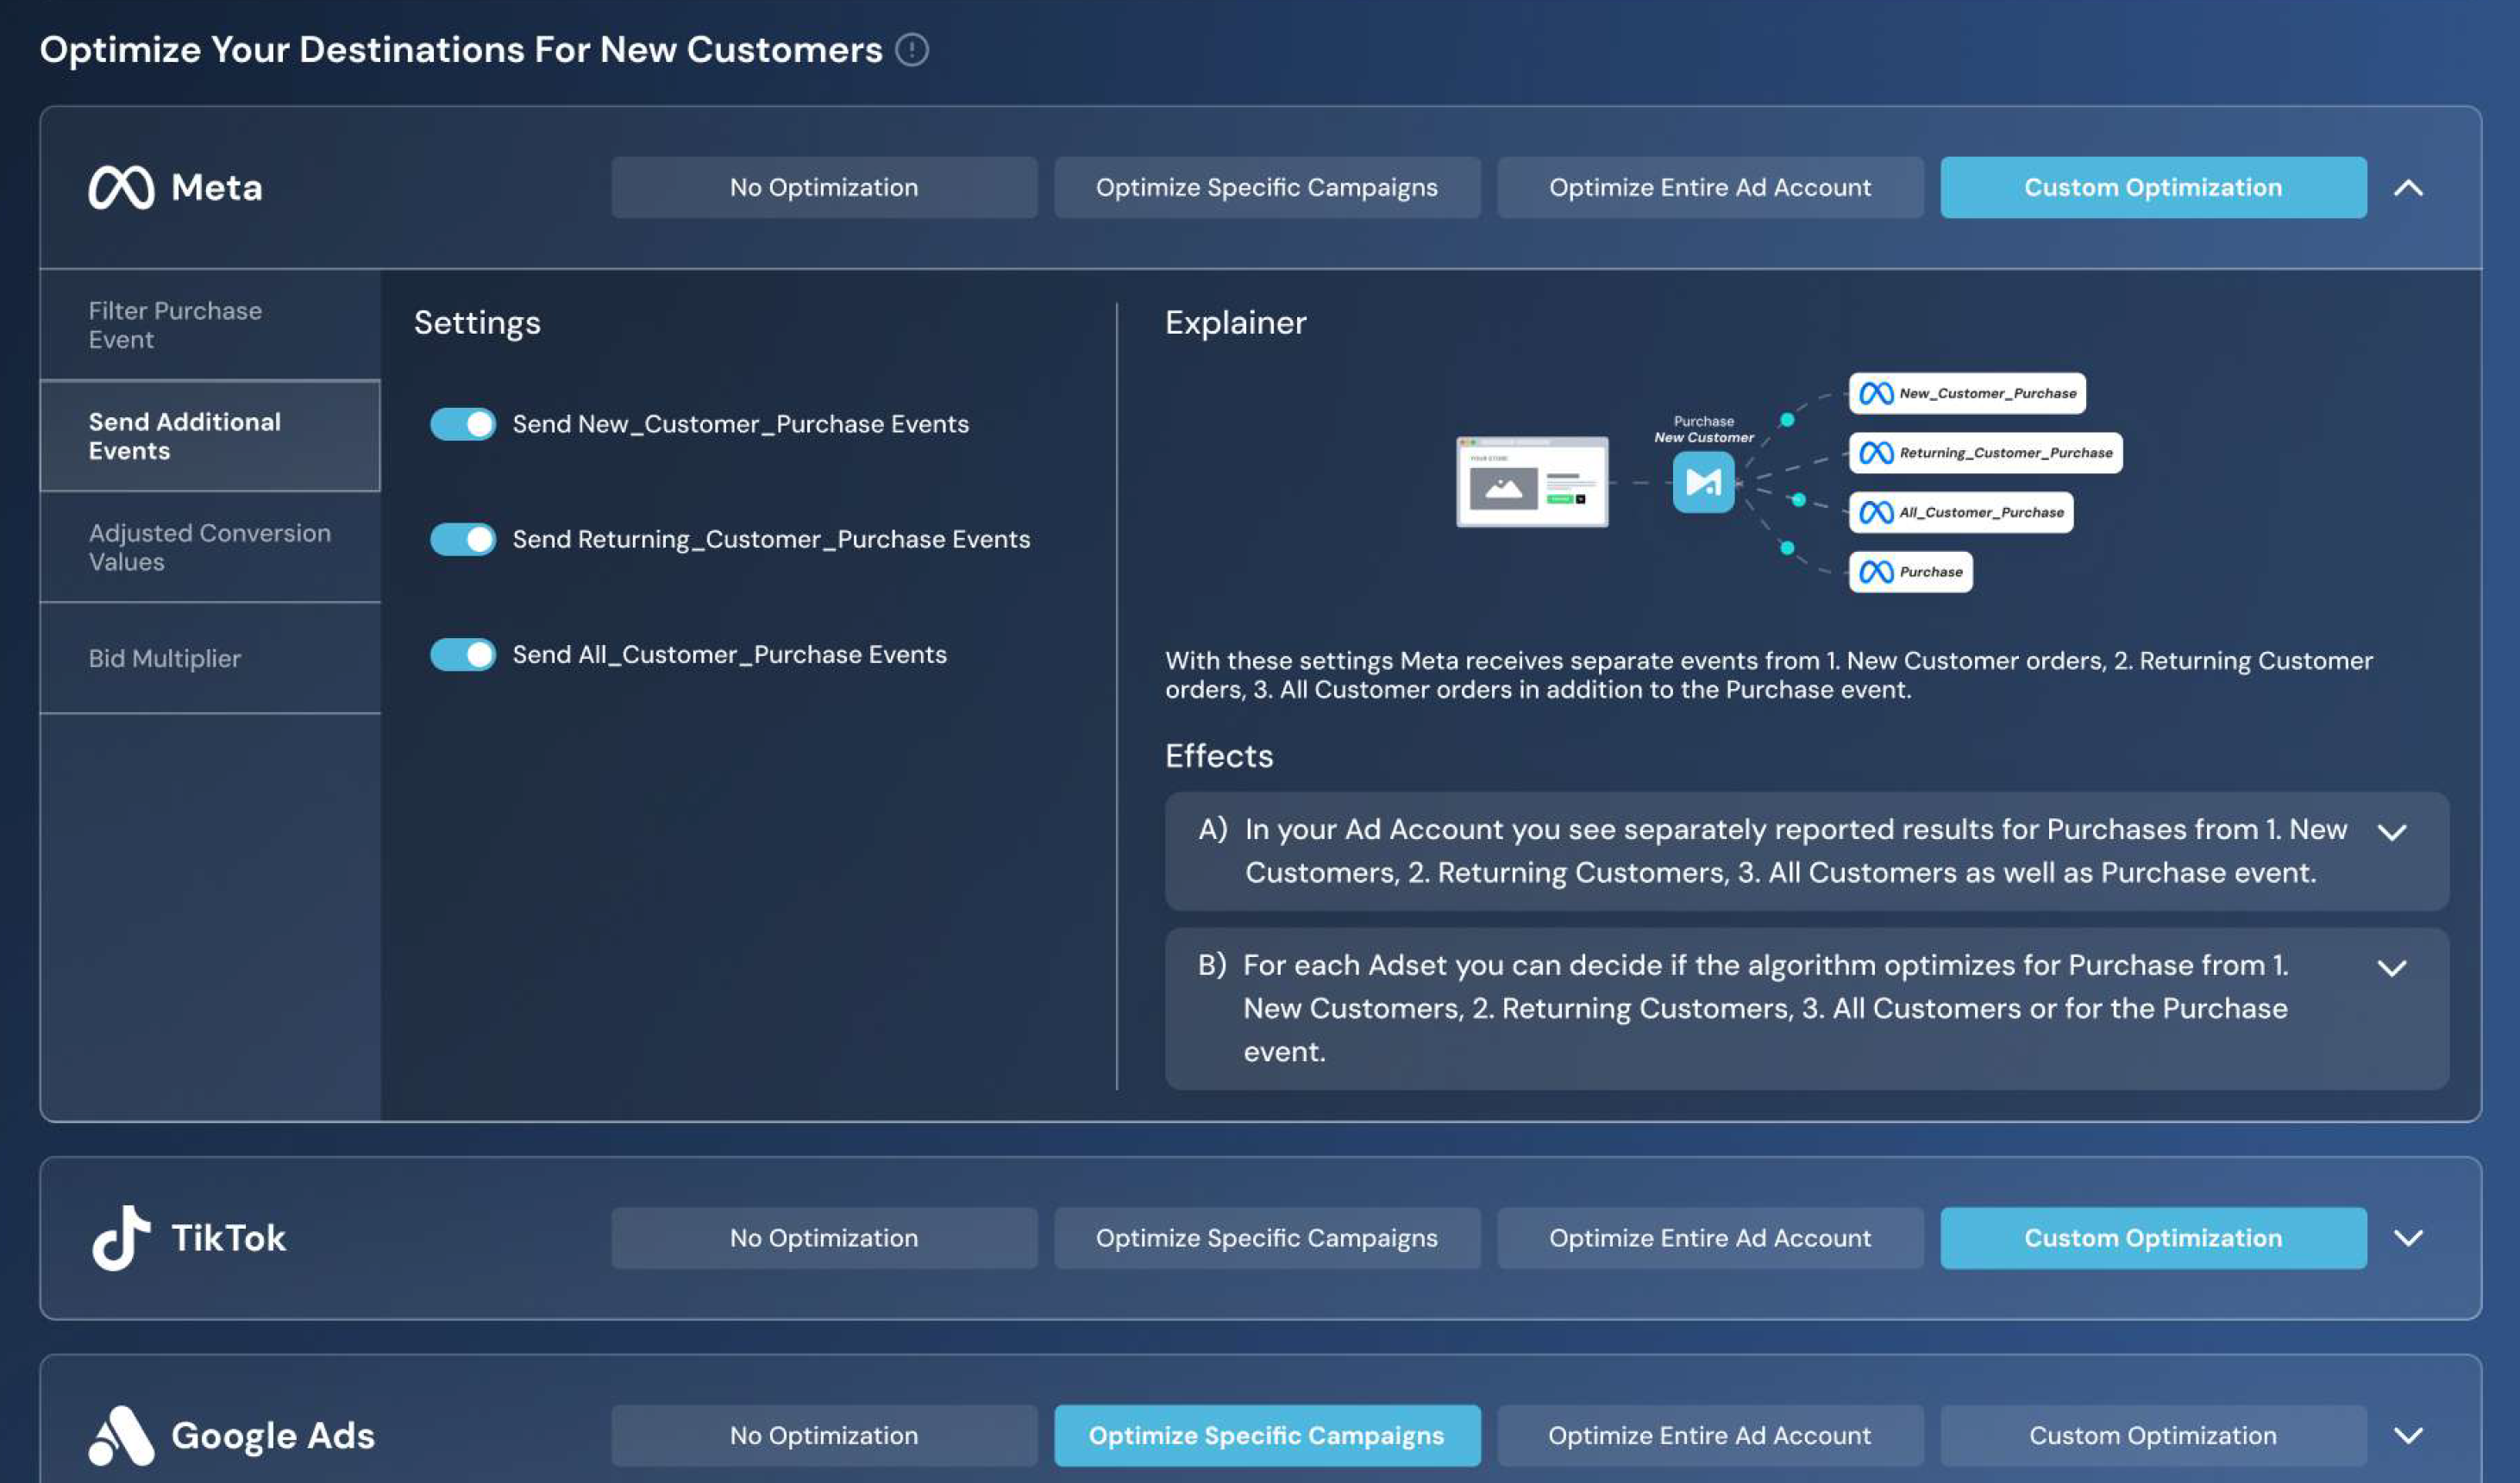Expand Effect B details chevron

pos(2391,968)
